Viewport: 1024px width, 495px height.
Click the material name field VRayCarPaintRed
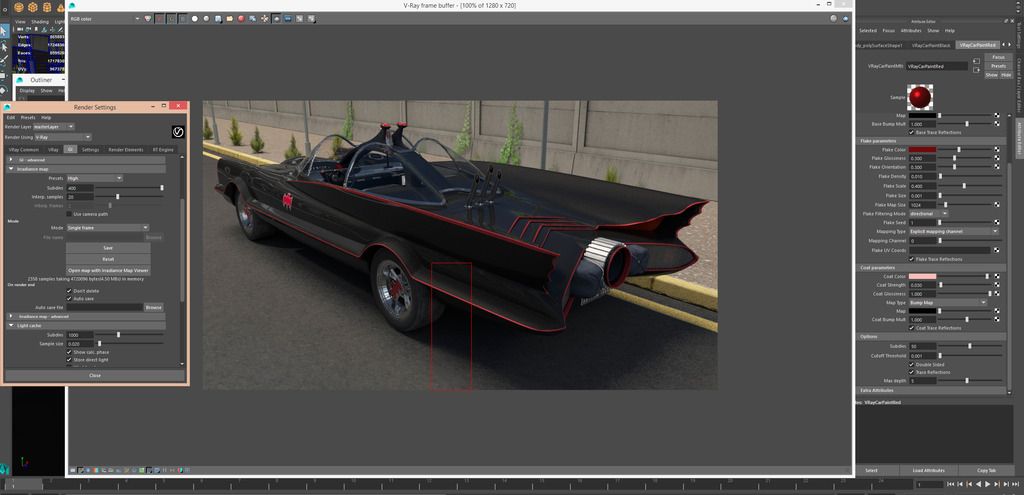[x=936, y=66]
